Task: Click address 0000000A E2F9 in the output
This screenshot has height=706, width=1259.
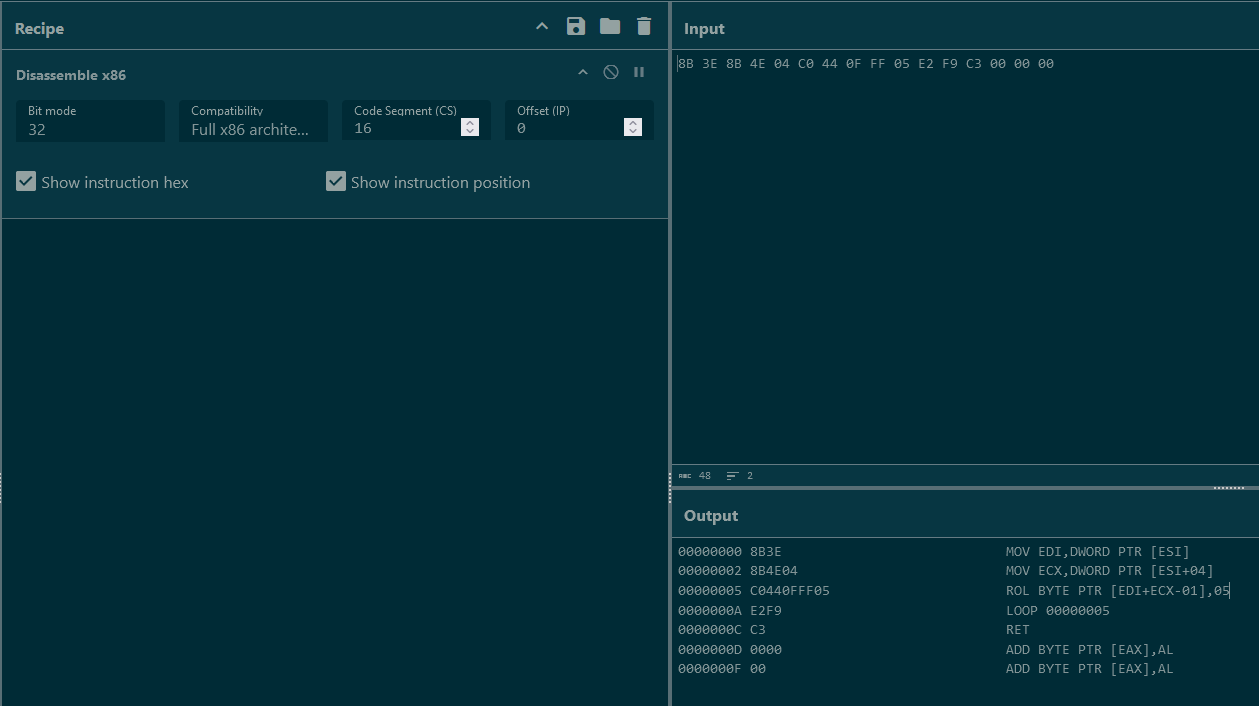Action: point(730,611)
